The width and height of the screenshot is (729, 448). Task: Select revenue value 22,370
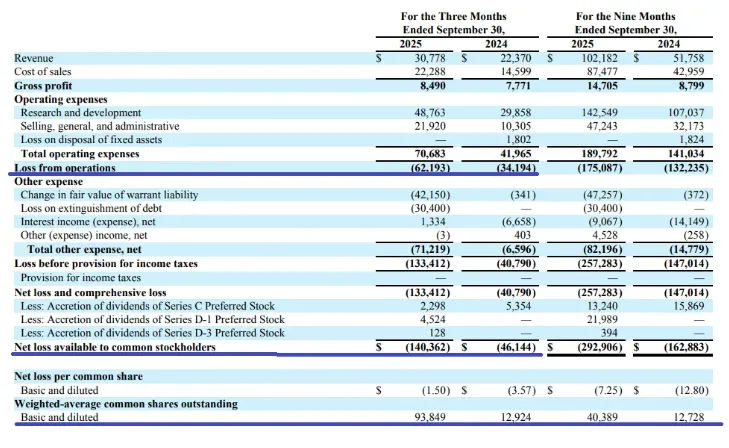[516, 58]
